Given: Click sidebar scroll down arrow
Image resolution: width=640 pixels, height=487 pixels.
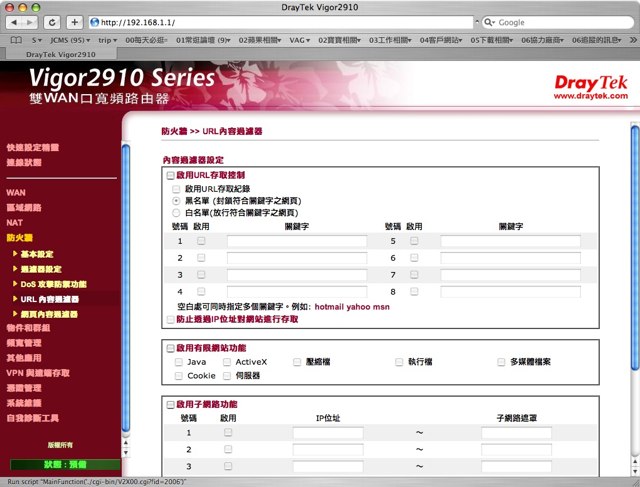Looking at the screenshot, I should coord(126,452).
